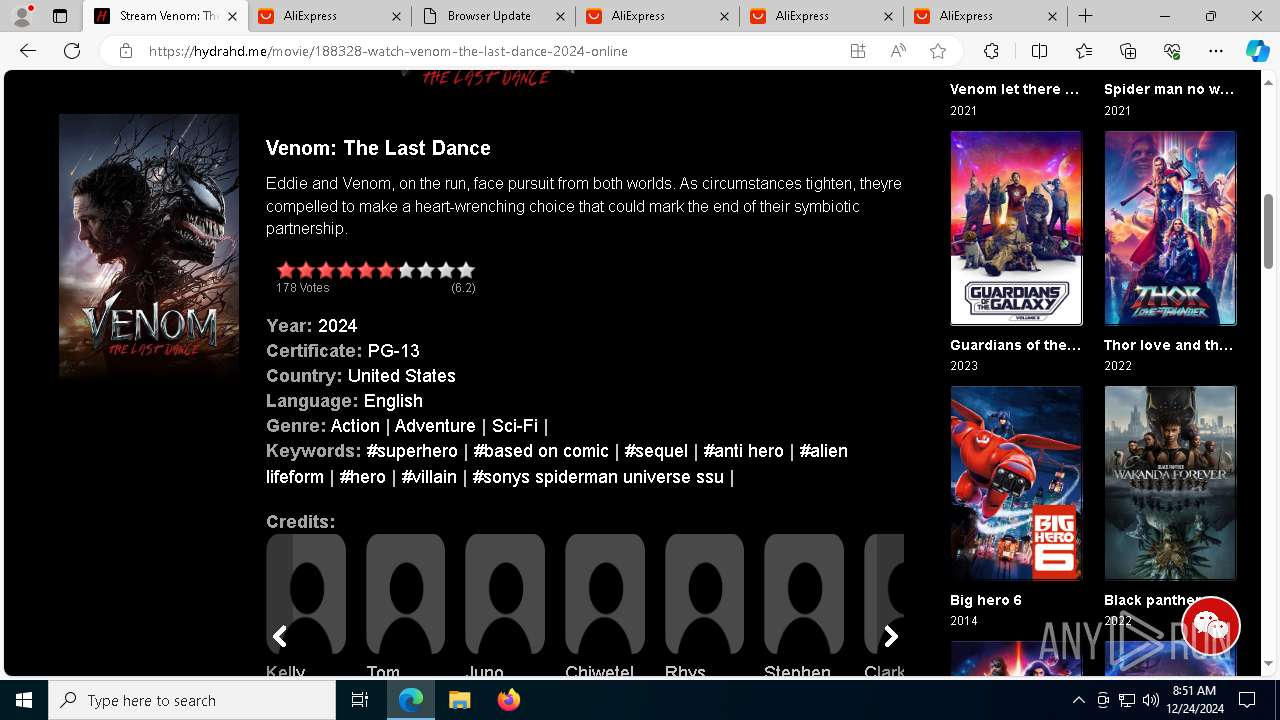Click the Venom: The Last Dance title
Image resolution: width=1280 pixels, height=720 pixels.
click(x=378, y=148)
